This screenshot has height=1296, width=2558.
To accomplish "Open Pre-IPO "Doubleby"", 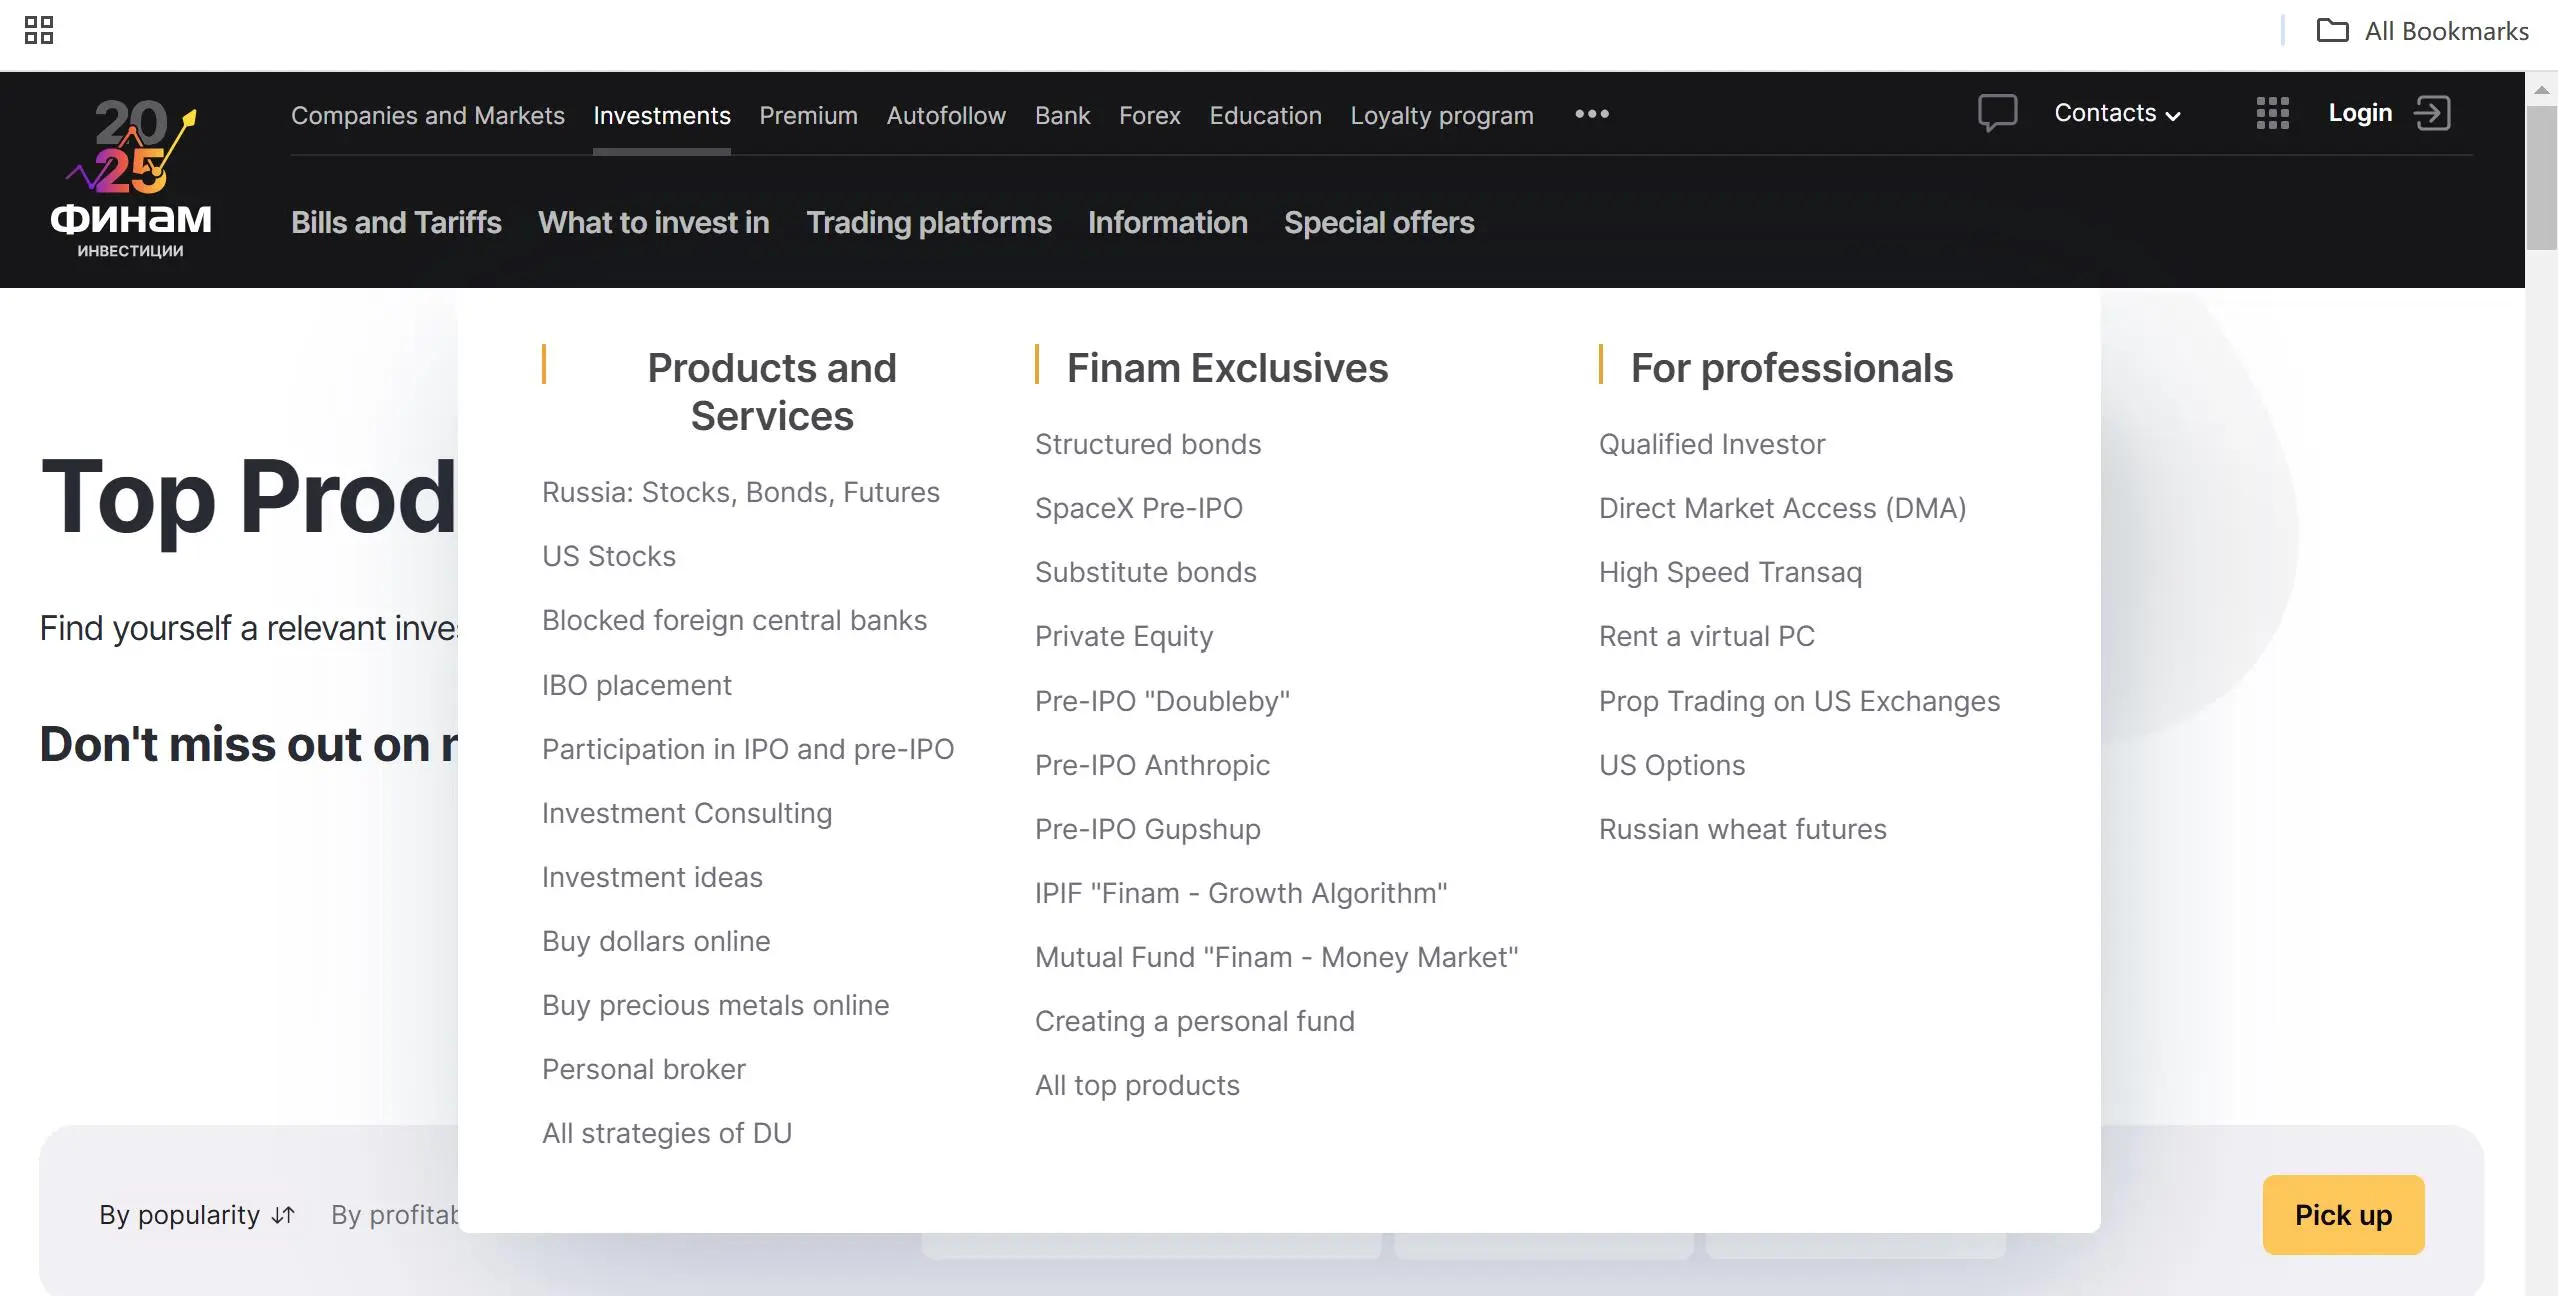I will click(x=1163, y=701).
